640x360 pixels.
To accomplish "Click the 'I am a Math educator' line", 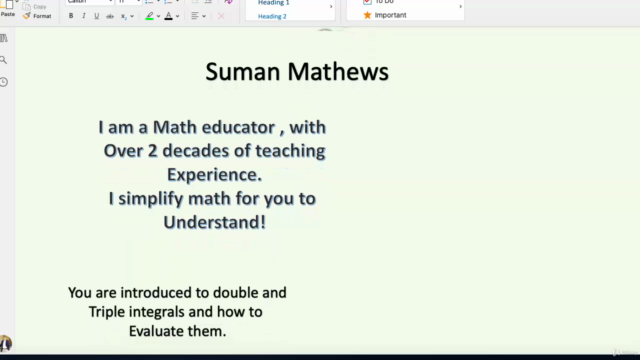I will click(212, 127).
